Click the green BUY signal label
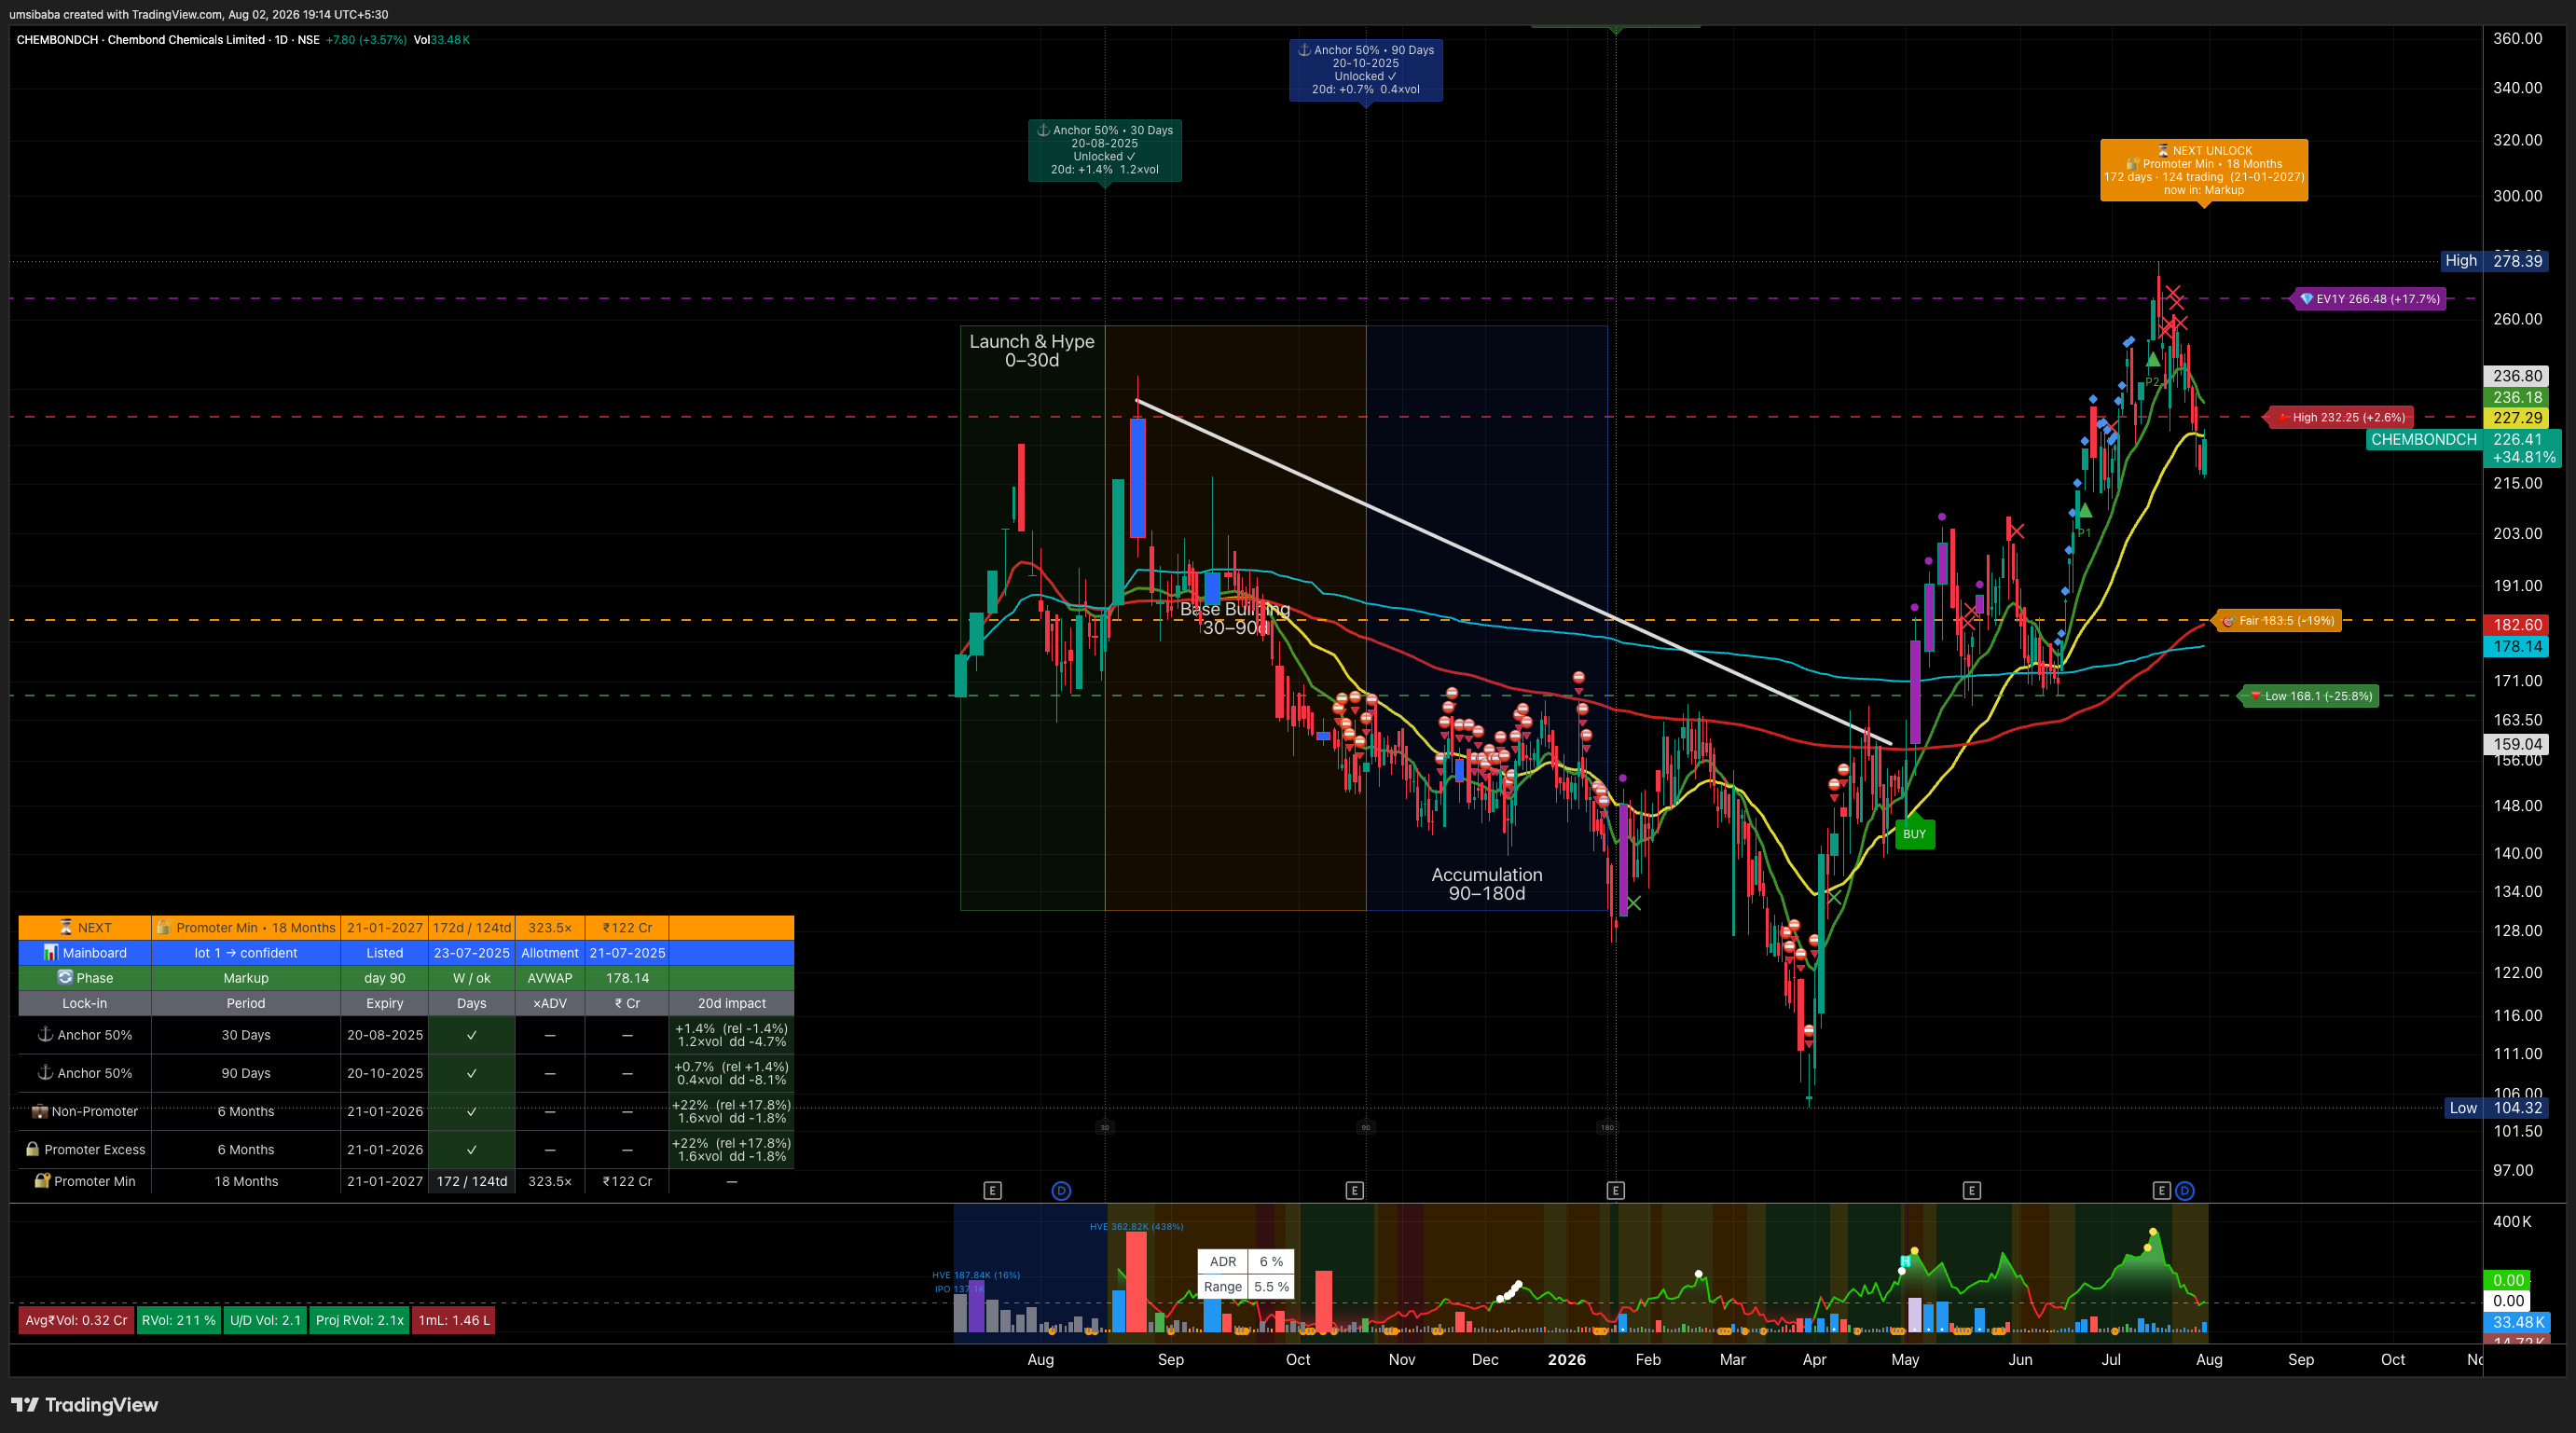 pyautogui.click(x=1914, y=834)
